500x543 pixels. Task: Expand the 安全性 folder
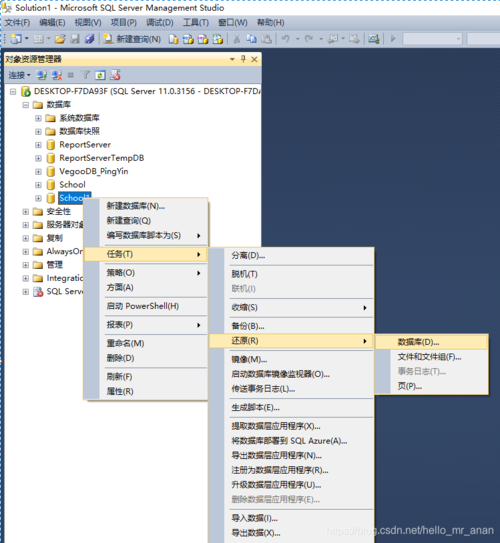click(26, 212)
